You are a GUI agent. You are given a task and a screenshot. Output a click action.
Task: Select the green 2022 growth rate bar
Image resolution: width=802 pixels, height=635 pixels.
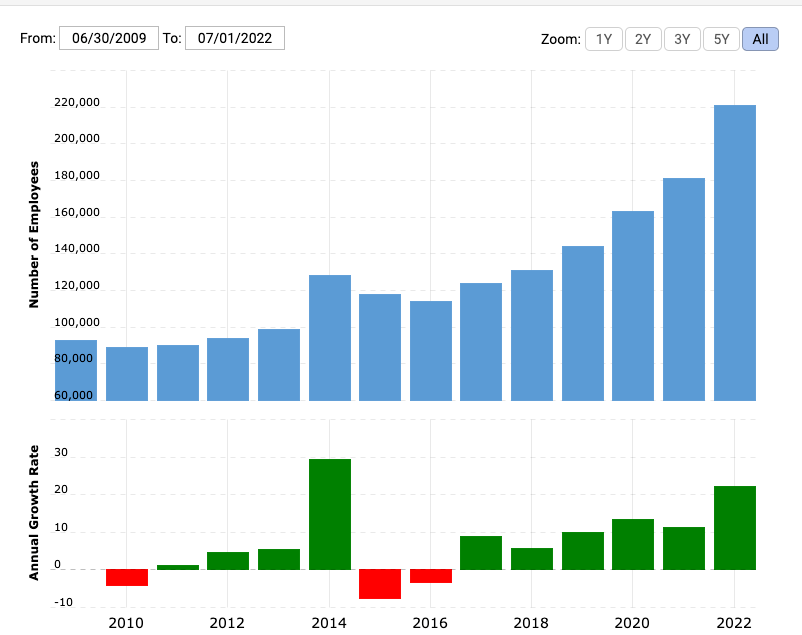[x=734, y=527]
